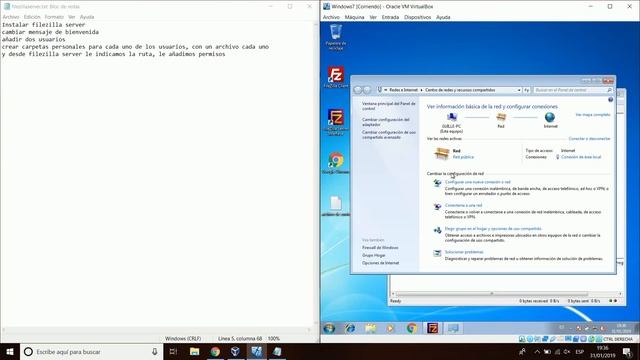640x360 pixels.
Task: Open Task View on host taskbar
Action: (x=173, y=352)
